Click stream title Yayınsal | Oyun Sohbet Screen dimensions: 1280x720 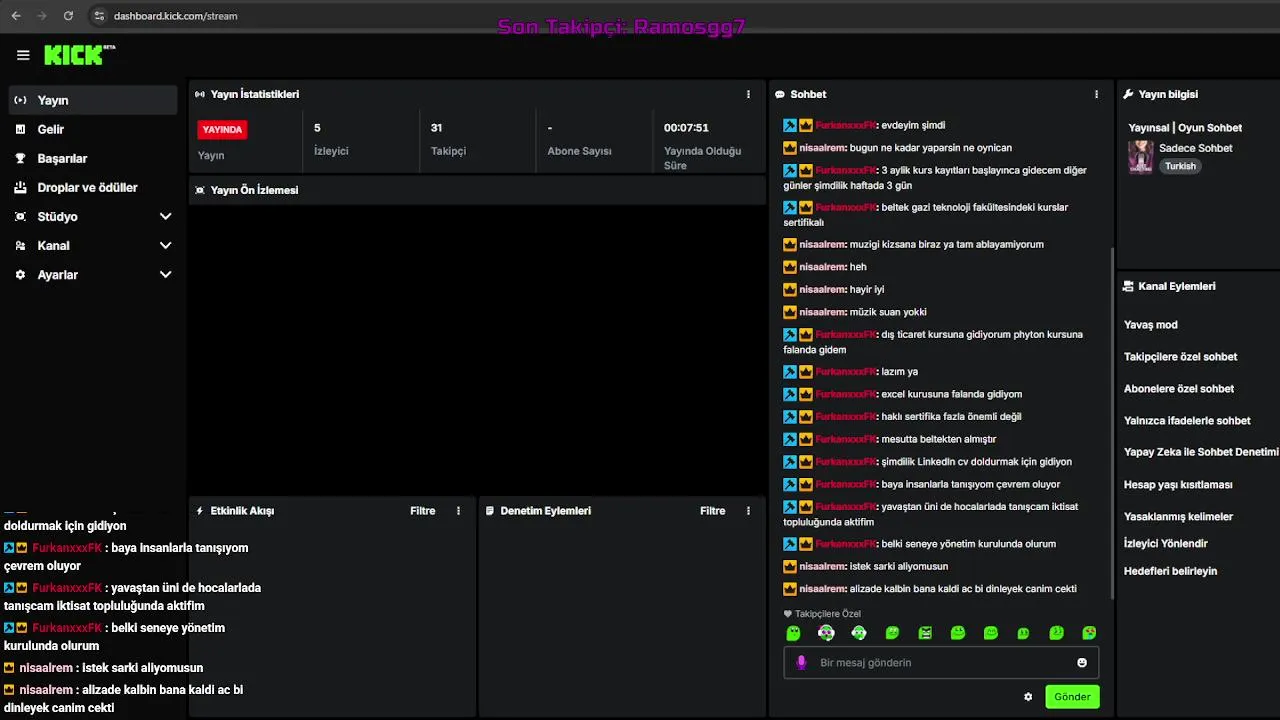click(x=1185, y=128)
